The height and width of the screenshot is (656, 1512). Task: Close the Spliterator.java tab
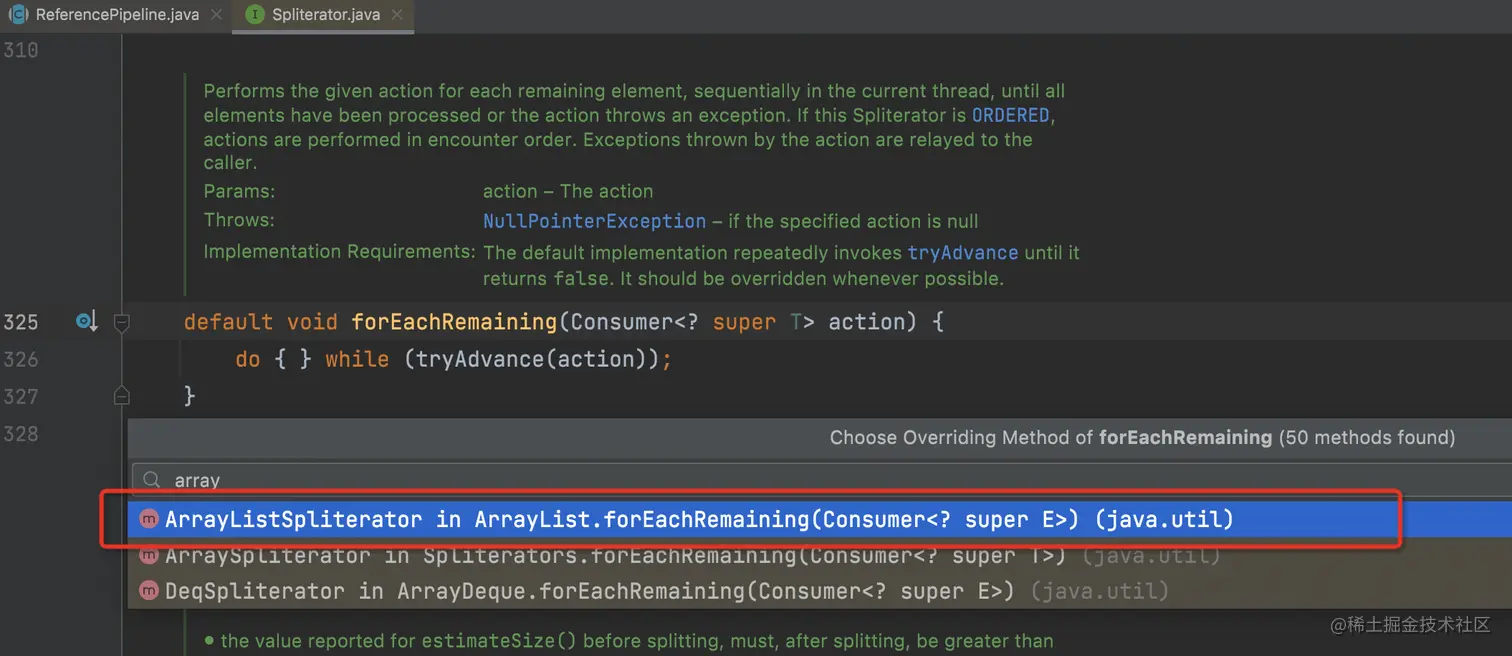[397, 15]
